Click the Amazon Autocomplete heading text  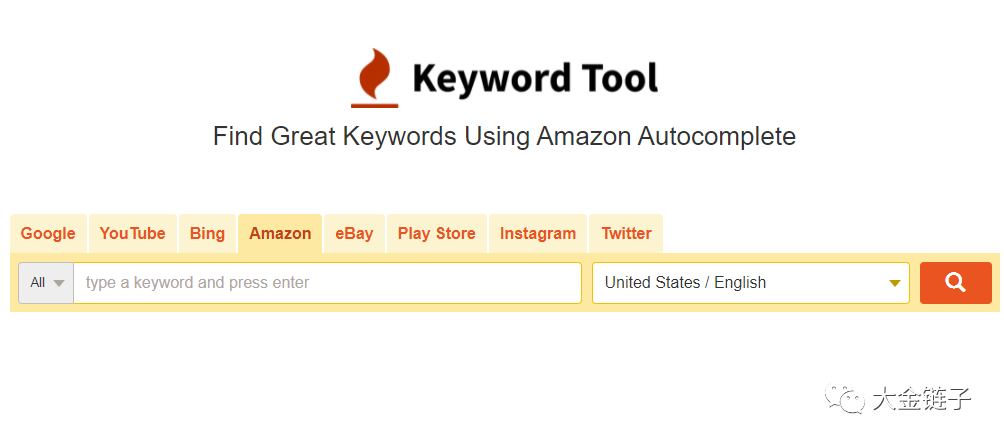[504, 136]
